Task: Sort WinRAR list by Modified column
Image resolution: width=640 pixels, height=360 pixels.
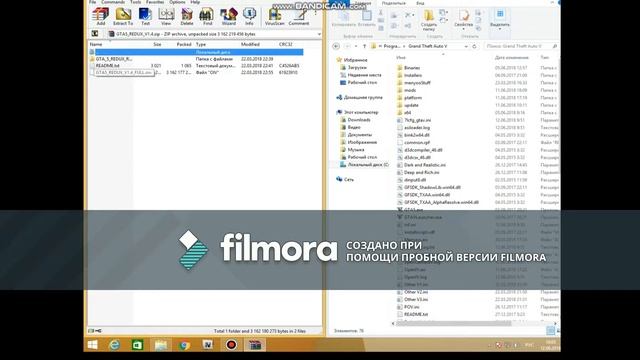Action: pos(250,44)
